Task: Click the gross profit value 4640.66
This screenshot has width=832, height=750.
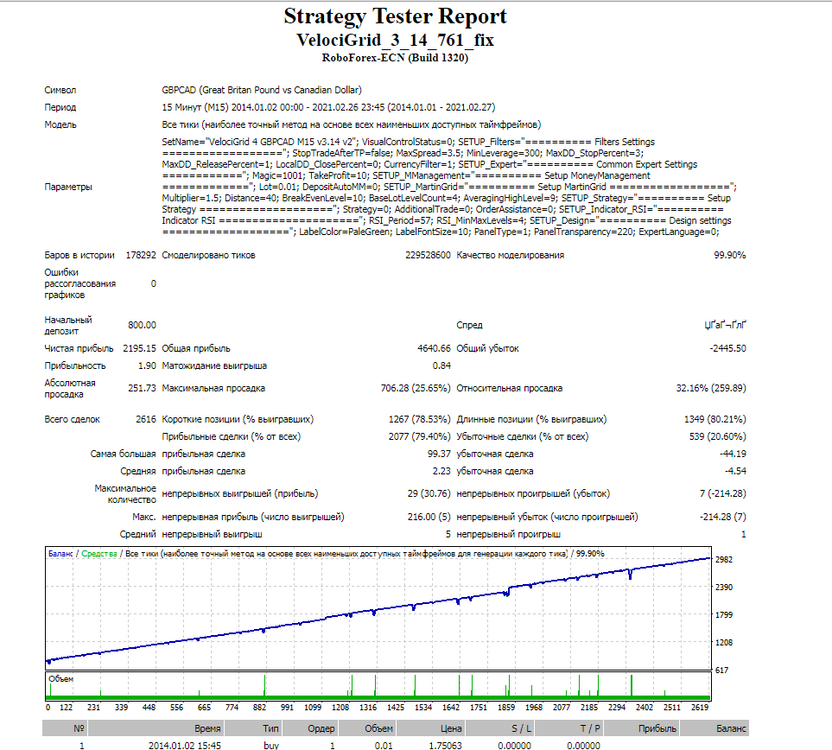Action: click(x=434, y=349)
